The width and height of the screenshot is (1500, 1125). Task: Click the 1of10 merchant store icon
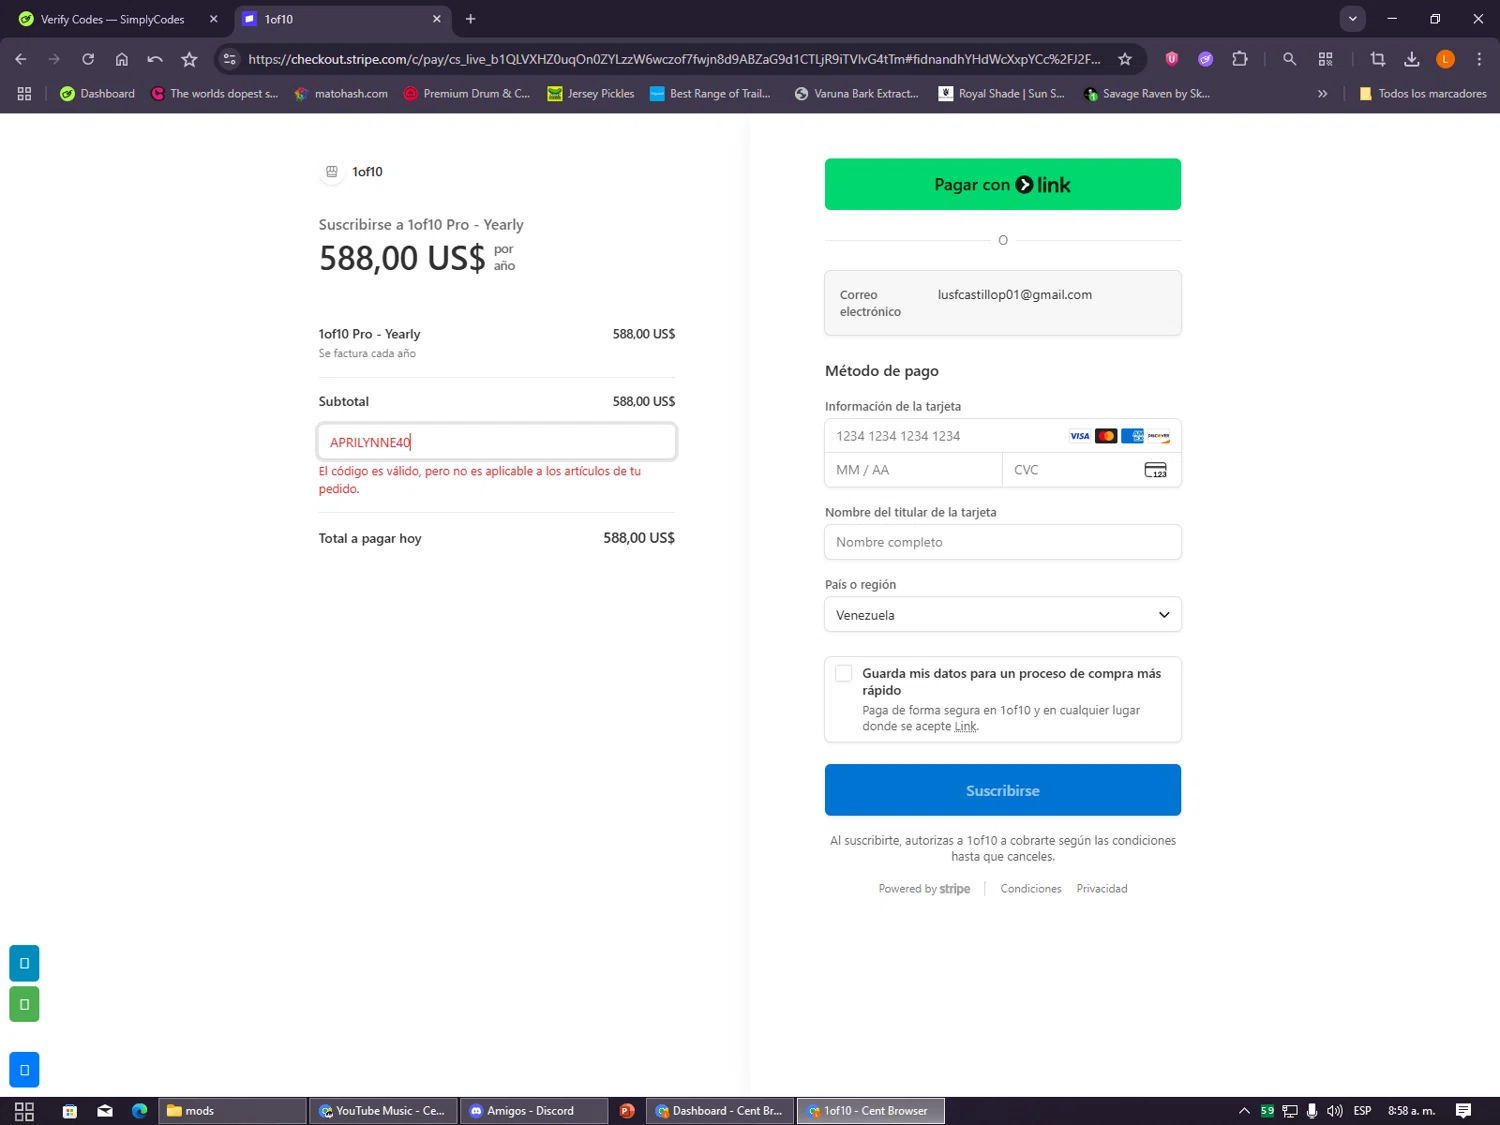[x=332, y=172]
